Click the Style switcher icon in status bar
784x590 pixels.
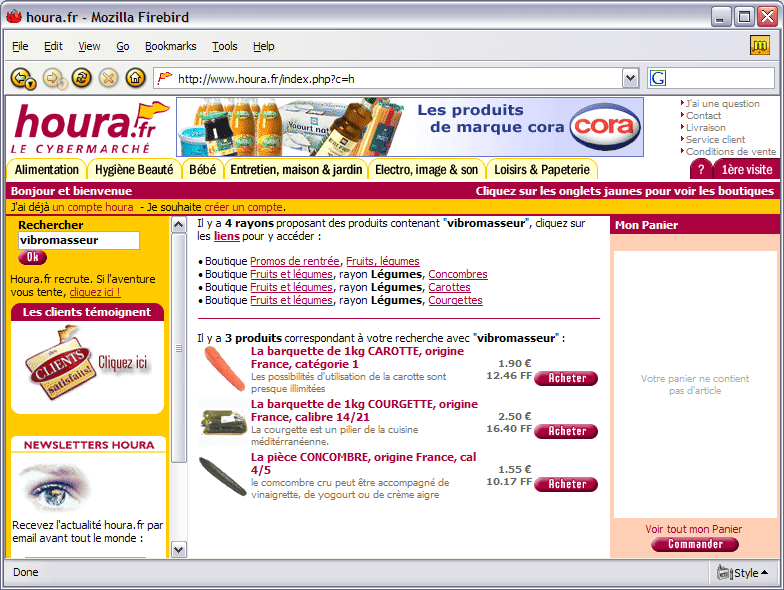pos(724,572)
